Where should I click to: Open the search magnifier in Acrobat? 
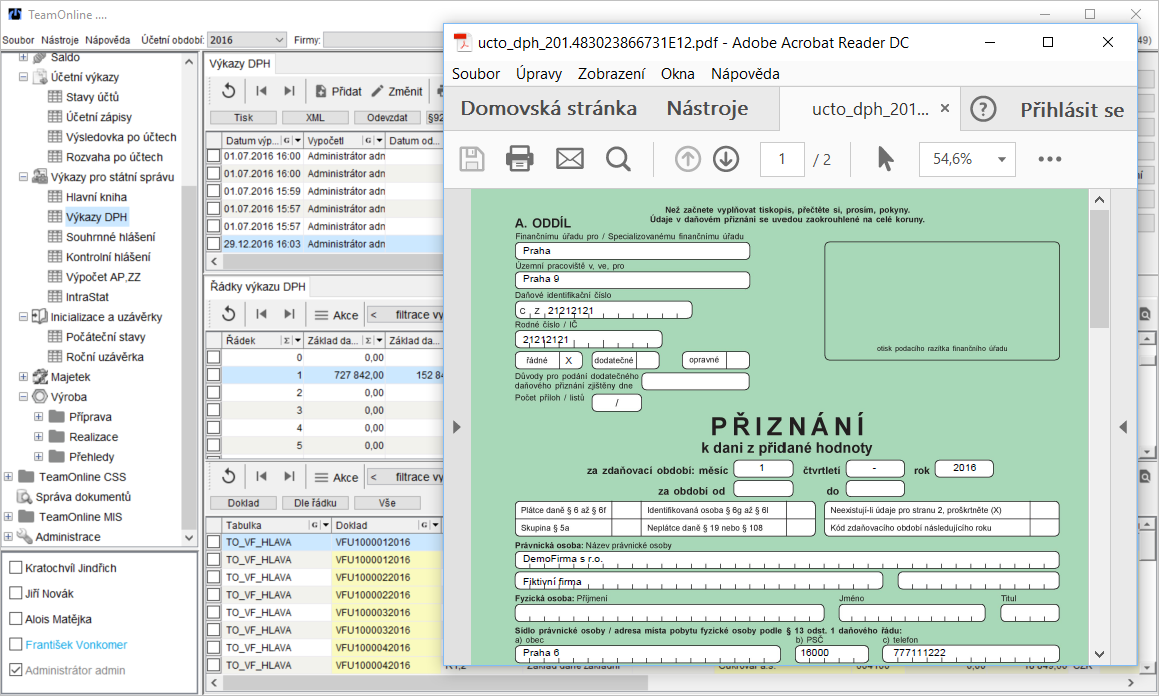coord(618,159)
